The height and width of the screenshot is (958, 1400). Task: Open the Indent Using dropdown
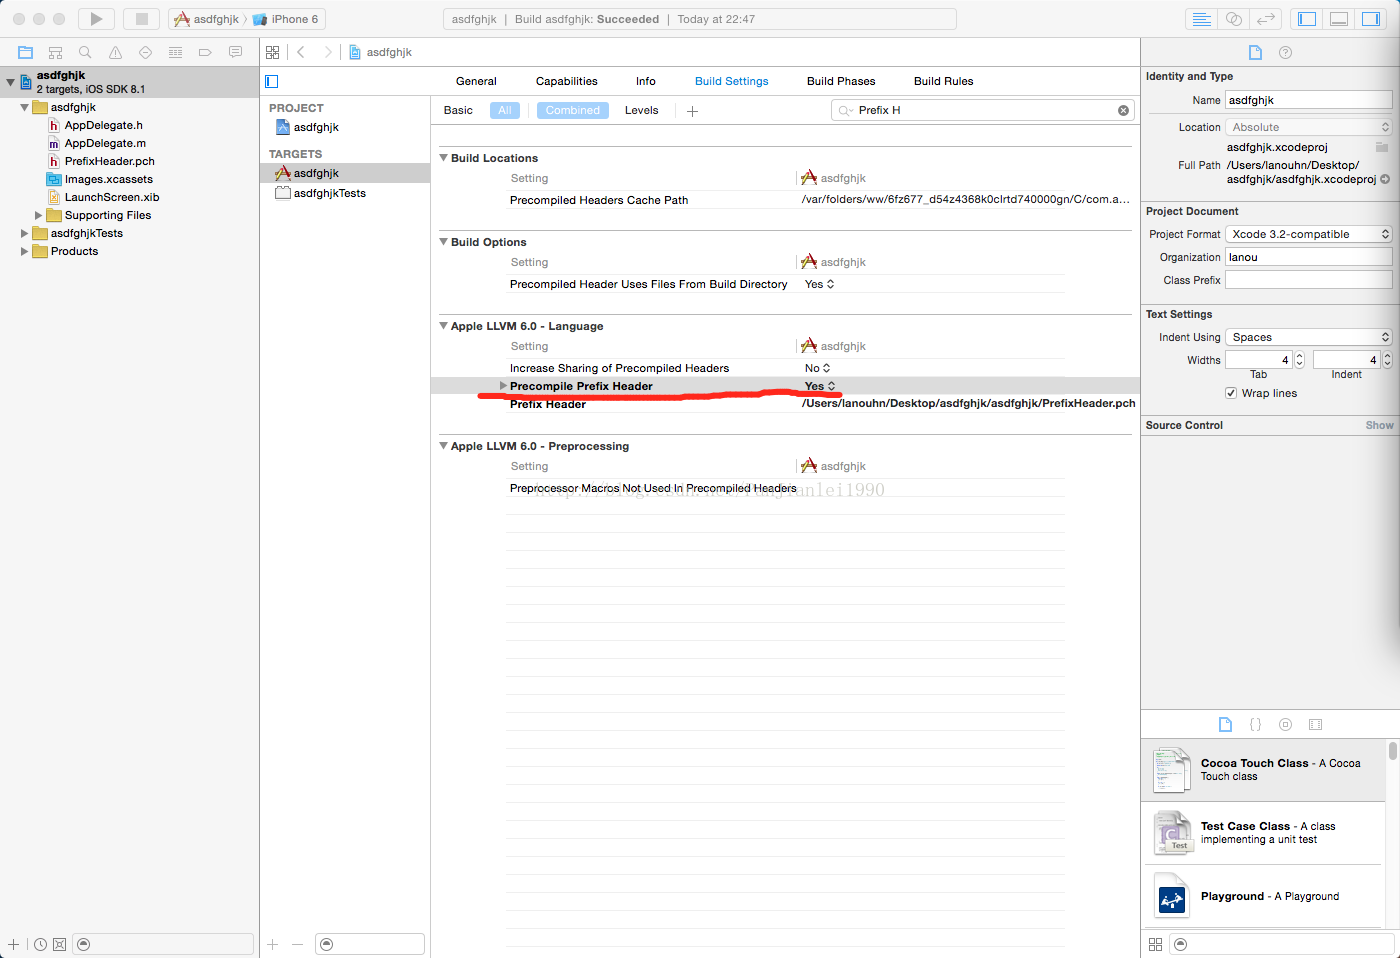point(1309,337)
